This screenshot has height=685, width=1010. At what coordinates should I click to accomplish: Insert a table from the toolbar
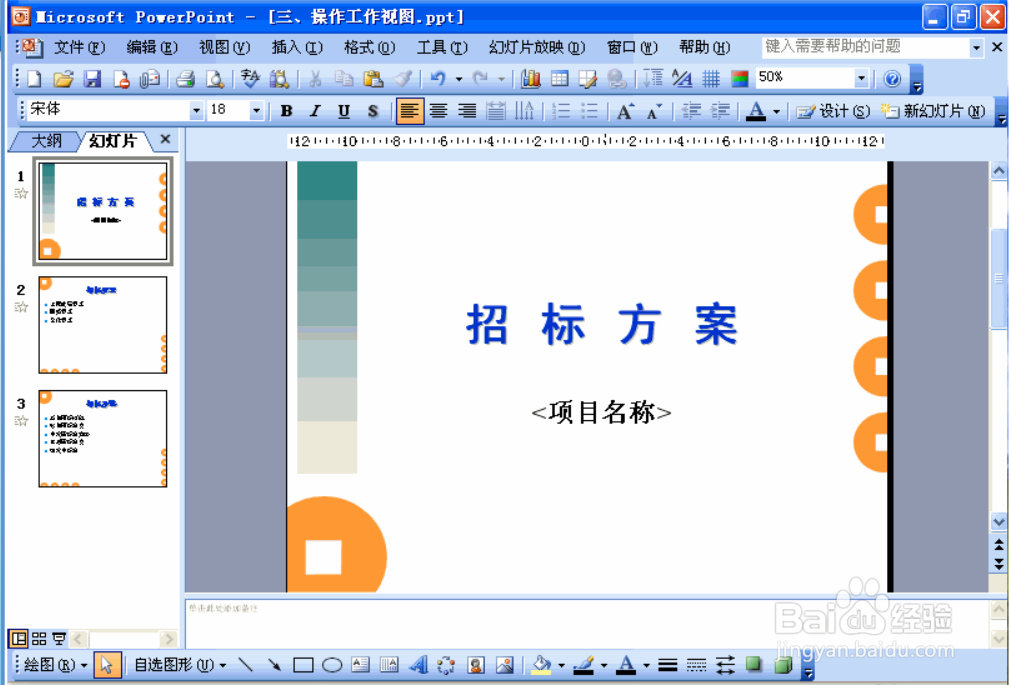tap(560, 79)
